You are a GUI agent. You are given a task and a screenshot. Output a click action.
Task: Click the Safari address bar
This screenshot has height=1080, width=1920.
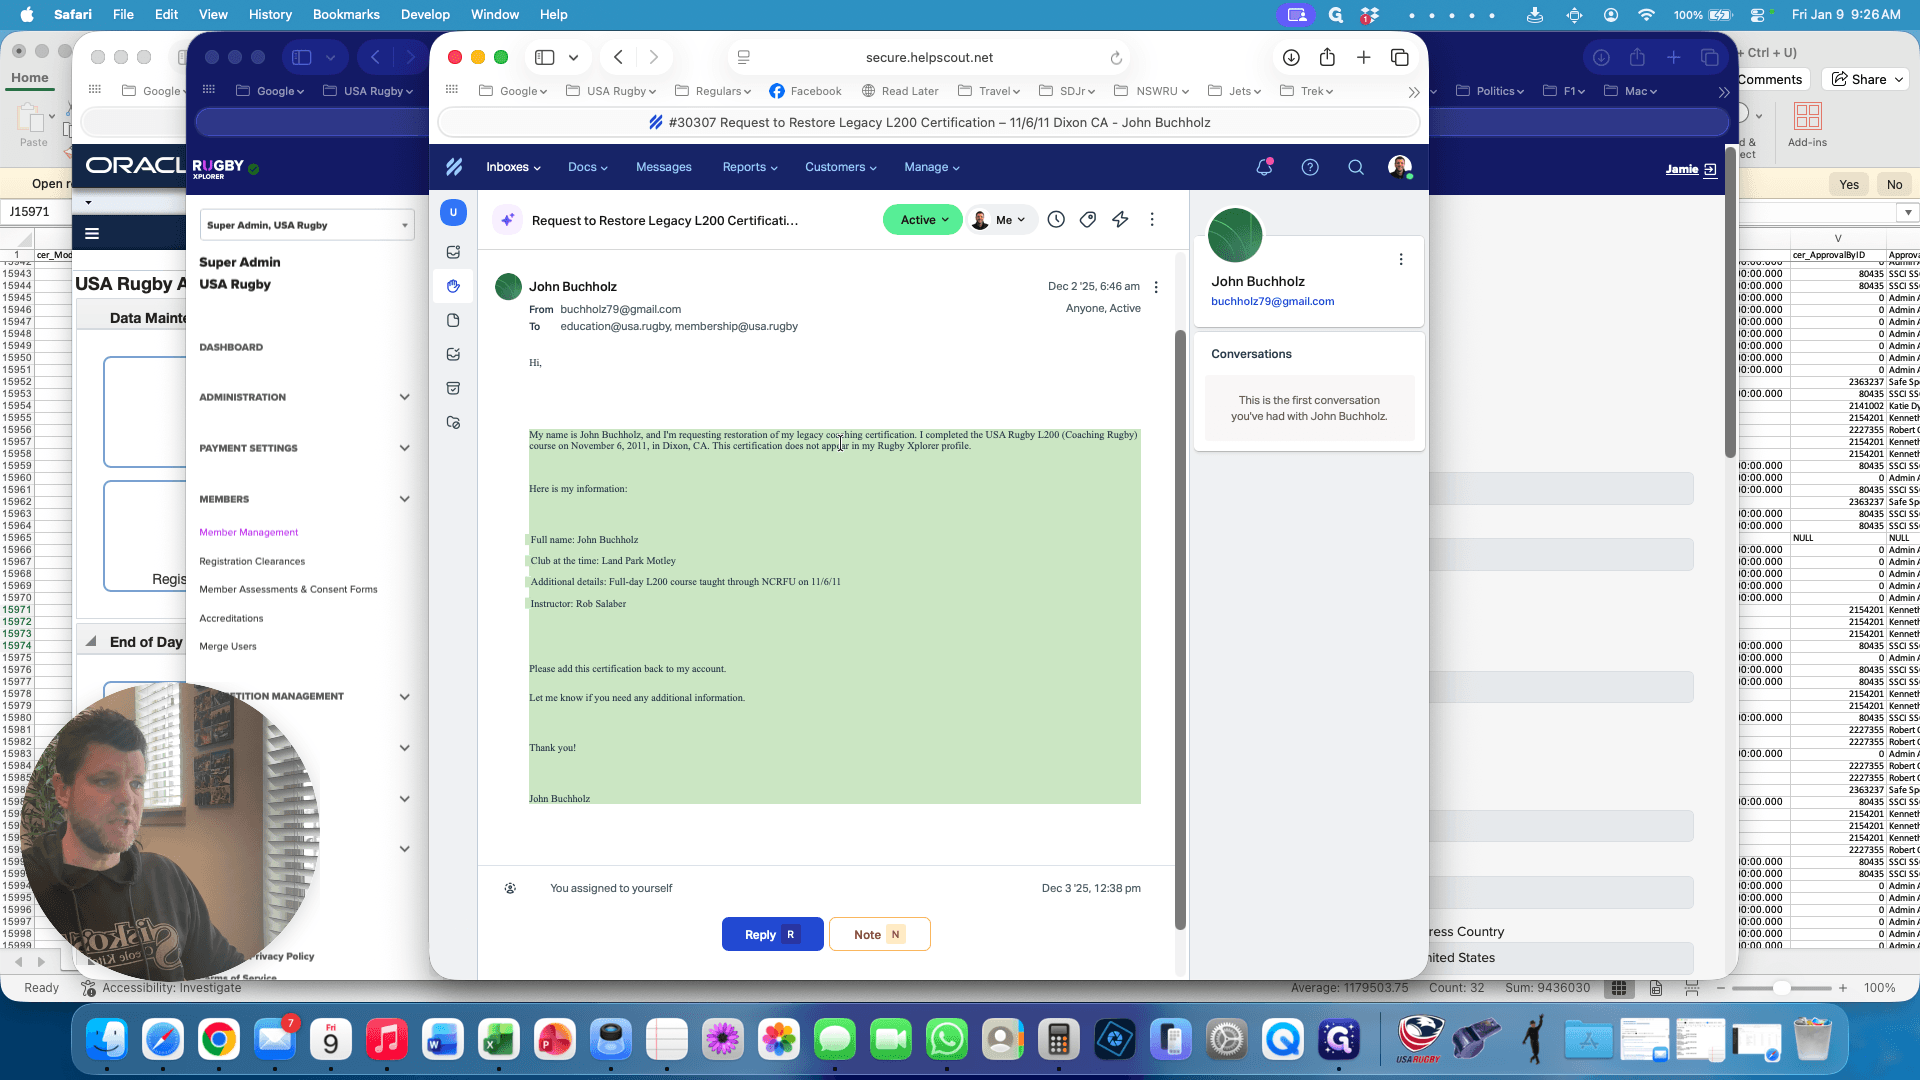click(929, 57)
